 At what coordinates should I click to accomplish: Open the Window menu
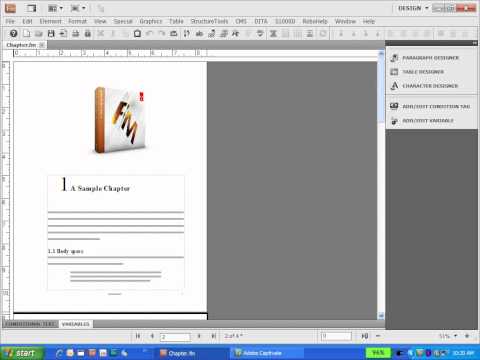click(x=345, y=21)
